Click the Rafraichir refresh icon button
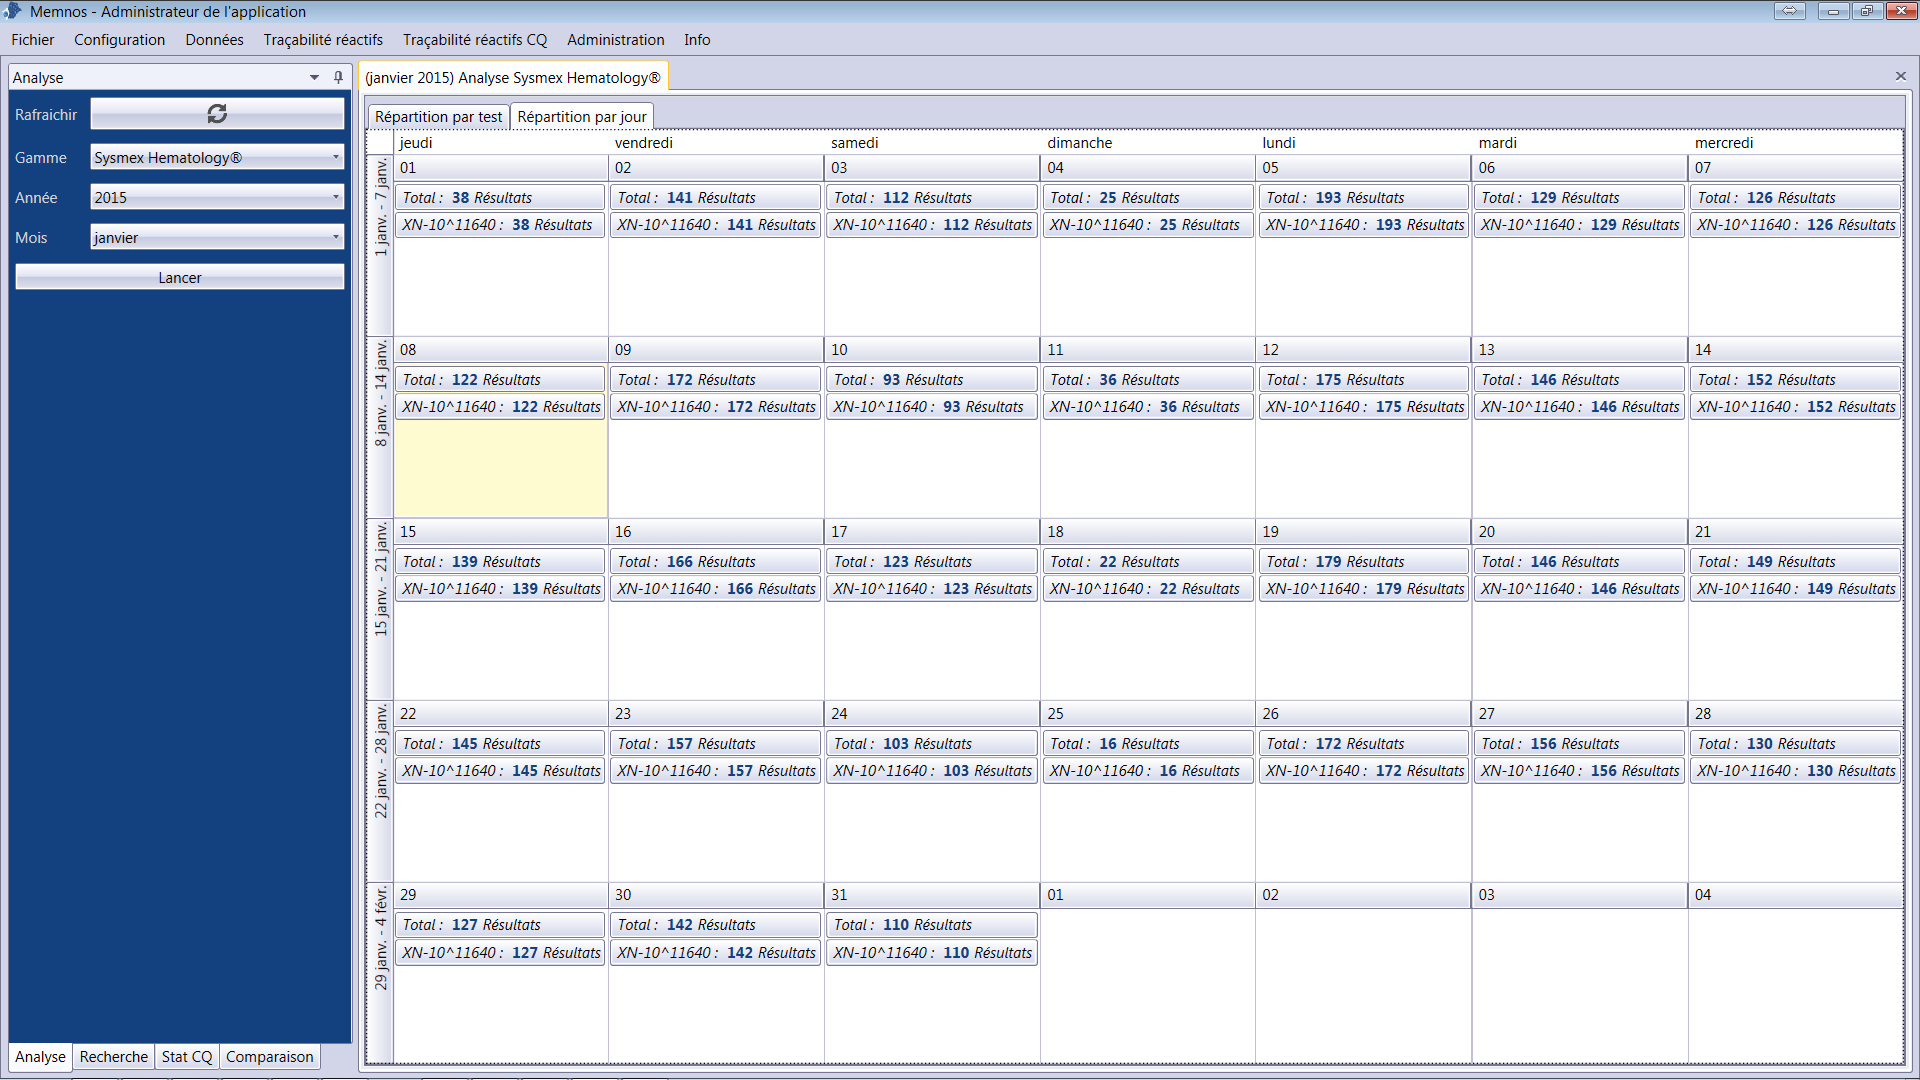 217,114
